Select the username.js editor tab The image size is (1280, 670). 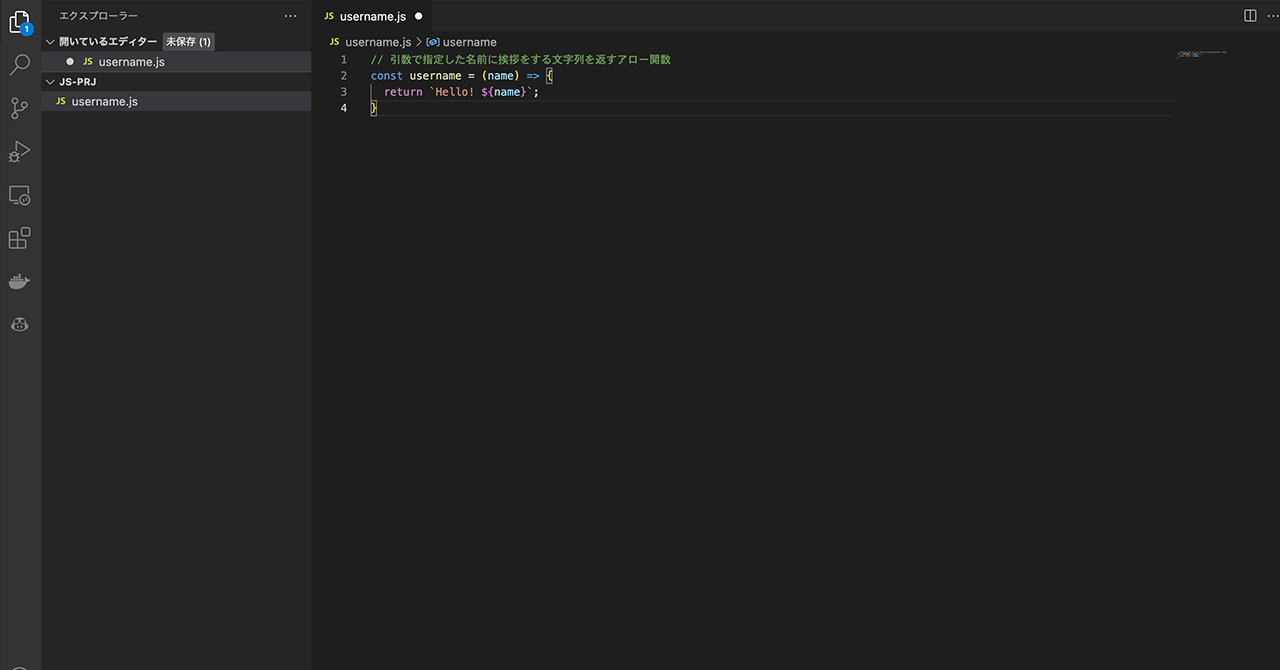372,16
